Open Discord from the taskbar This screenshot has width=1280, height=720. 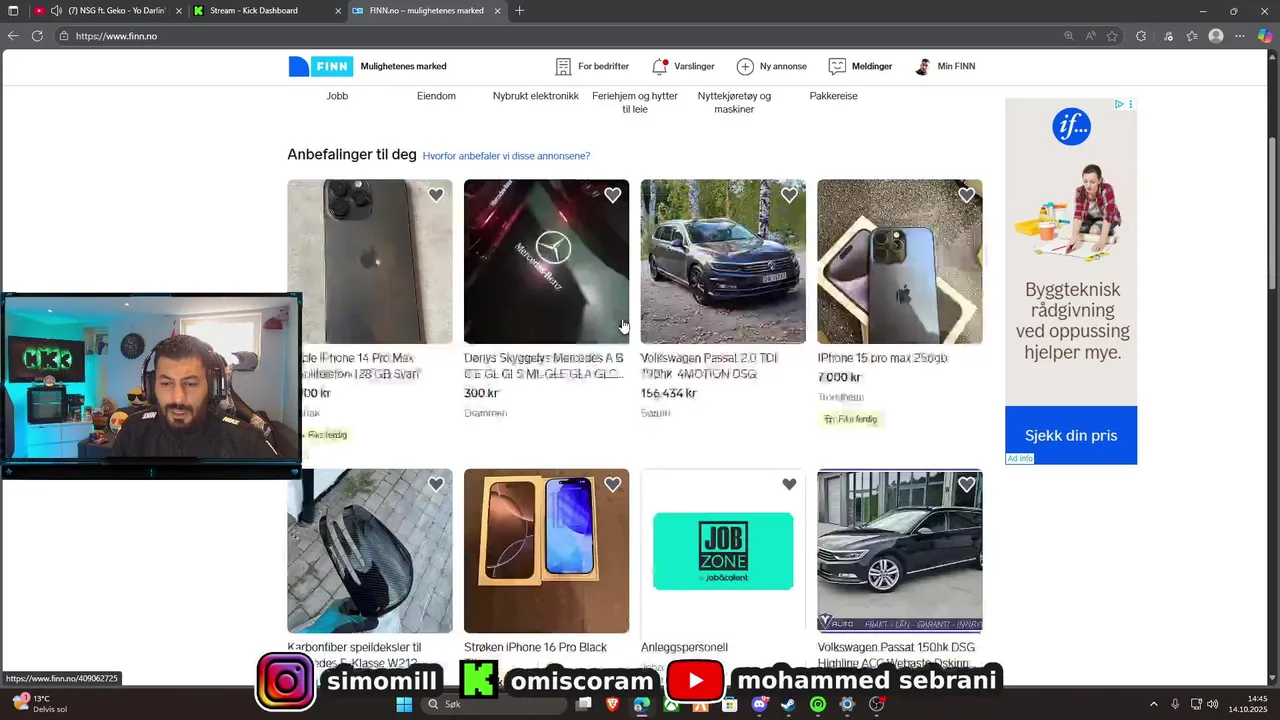coord(759,704)
